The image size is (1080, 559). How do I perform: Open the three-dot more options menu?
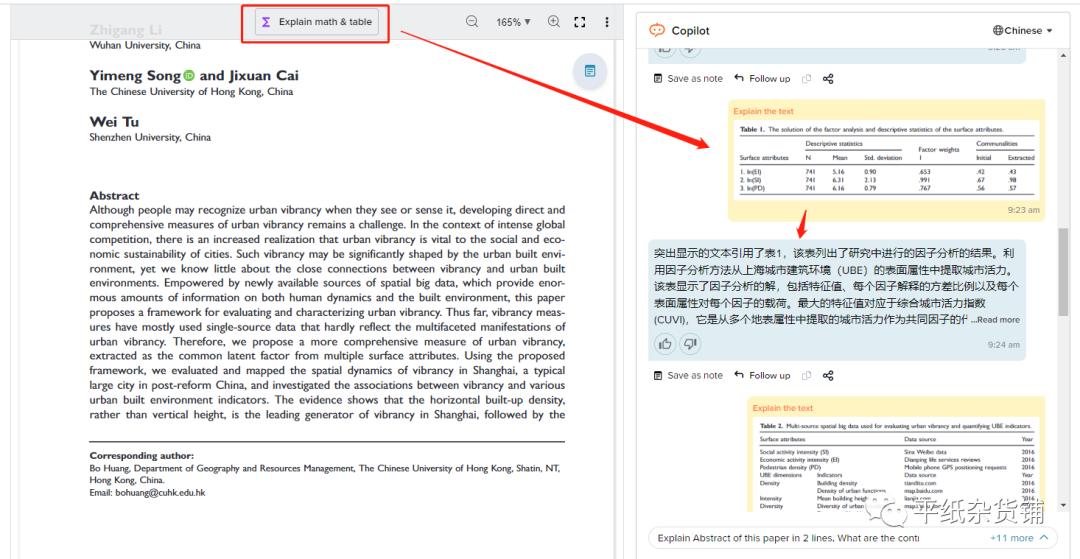pyautogui.click(x=606, y=22)
